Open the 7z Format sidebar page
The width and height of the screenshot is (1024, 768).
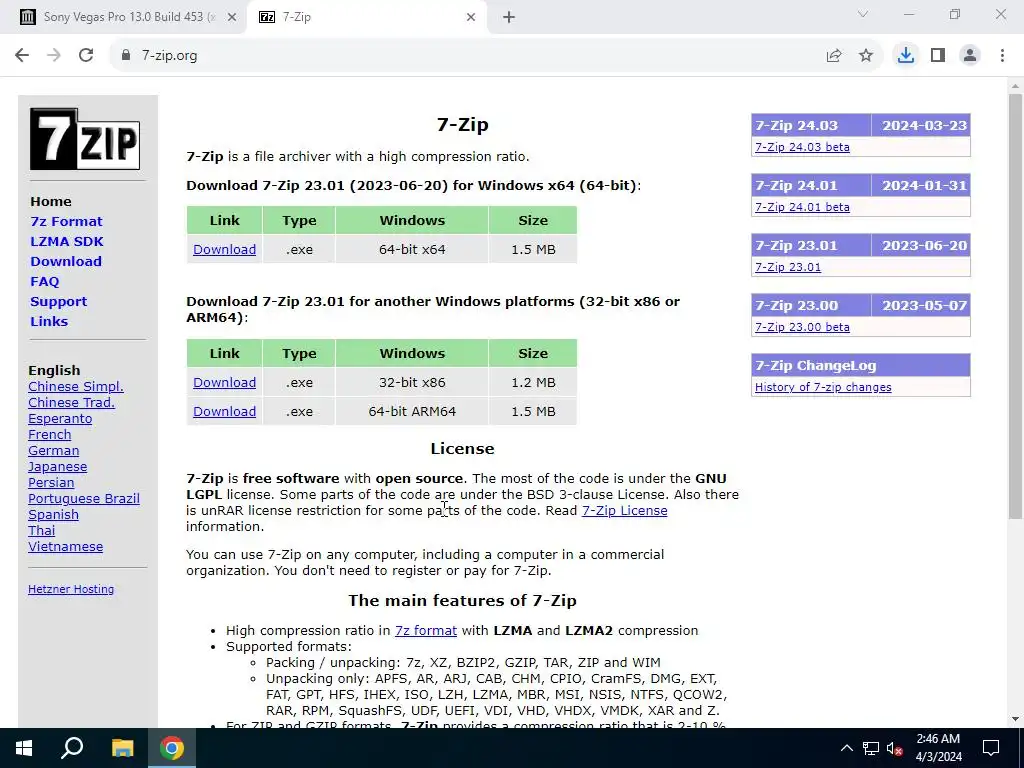pyautogui.click(x=66, y=221)
